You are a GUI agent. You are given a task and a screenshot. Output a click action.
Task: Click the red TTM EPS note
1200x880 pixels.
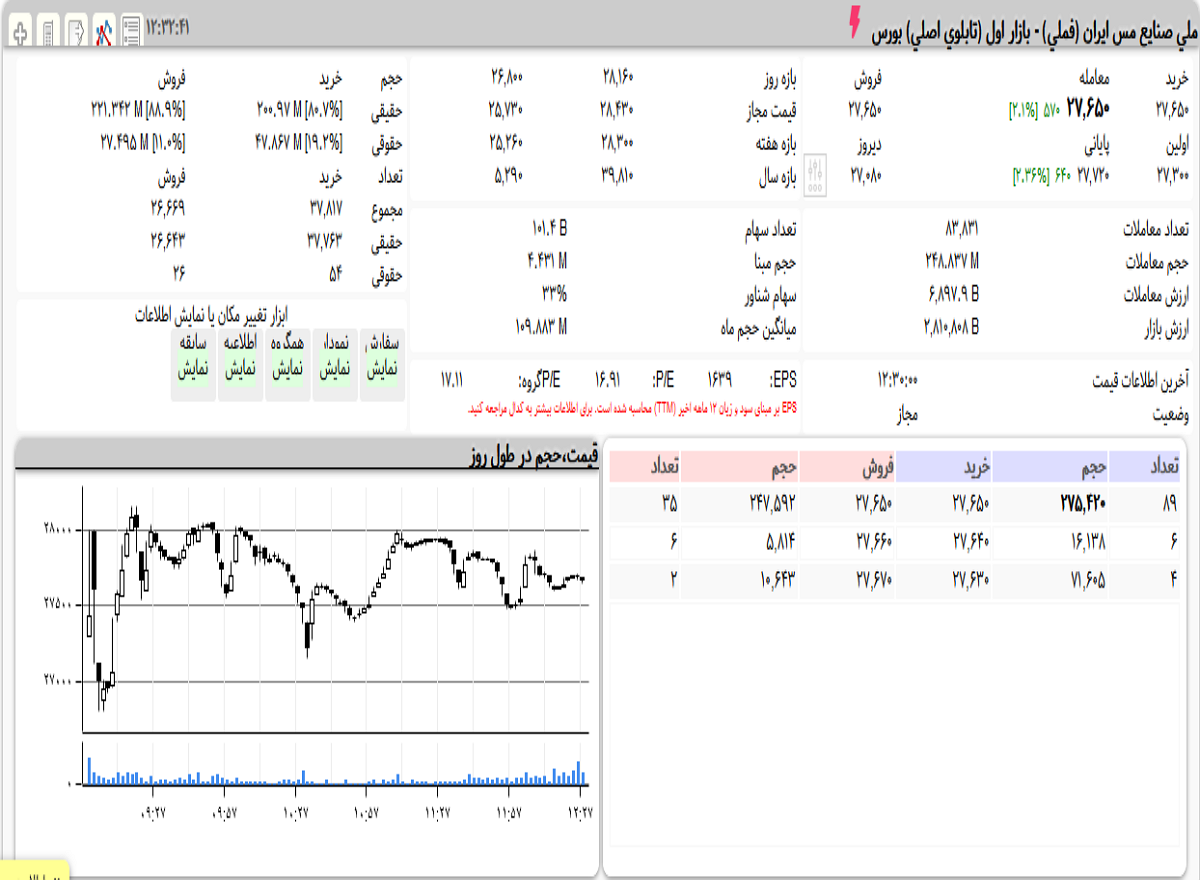pos(632,408)
